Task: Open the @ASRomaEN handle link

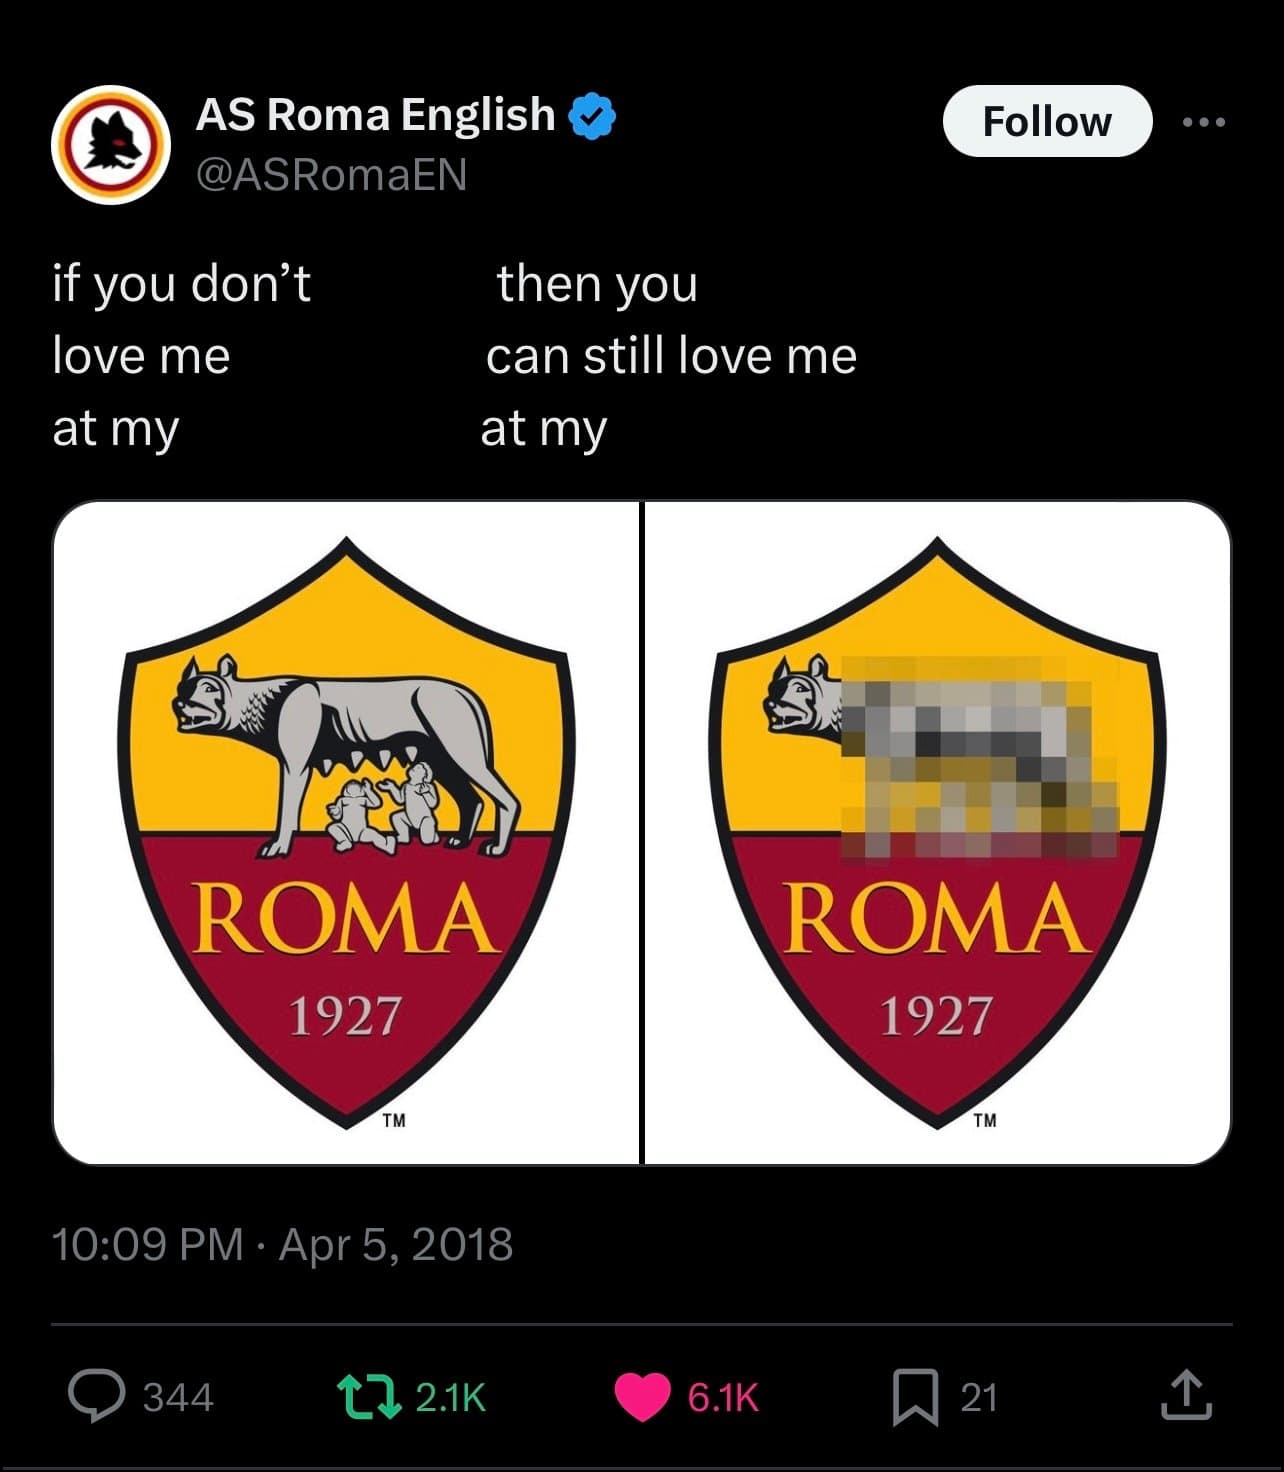Action: pyautogui.click(x=331, y=175)
